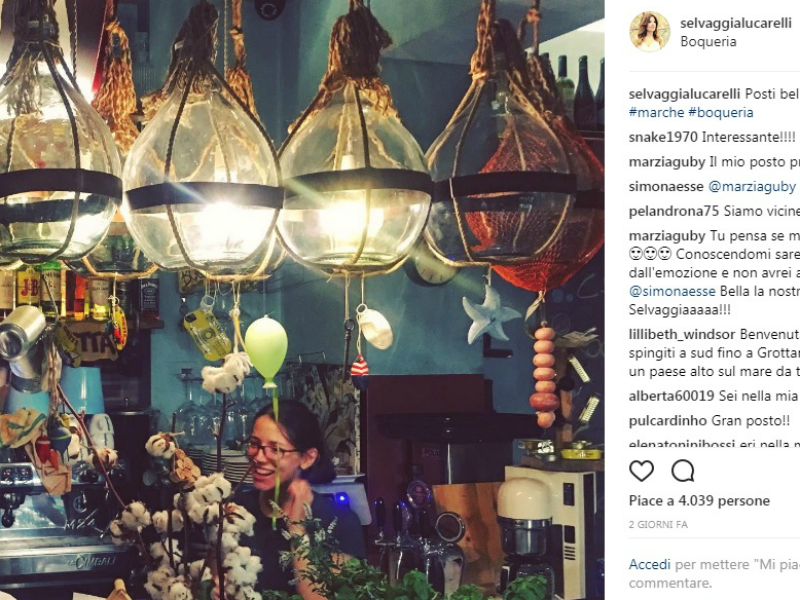Open lillibeth_windsor commenter profile
Image resolution: width=800 pixels, height=600 pixels.
(x=682, y=335)
